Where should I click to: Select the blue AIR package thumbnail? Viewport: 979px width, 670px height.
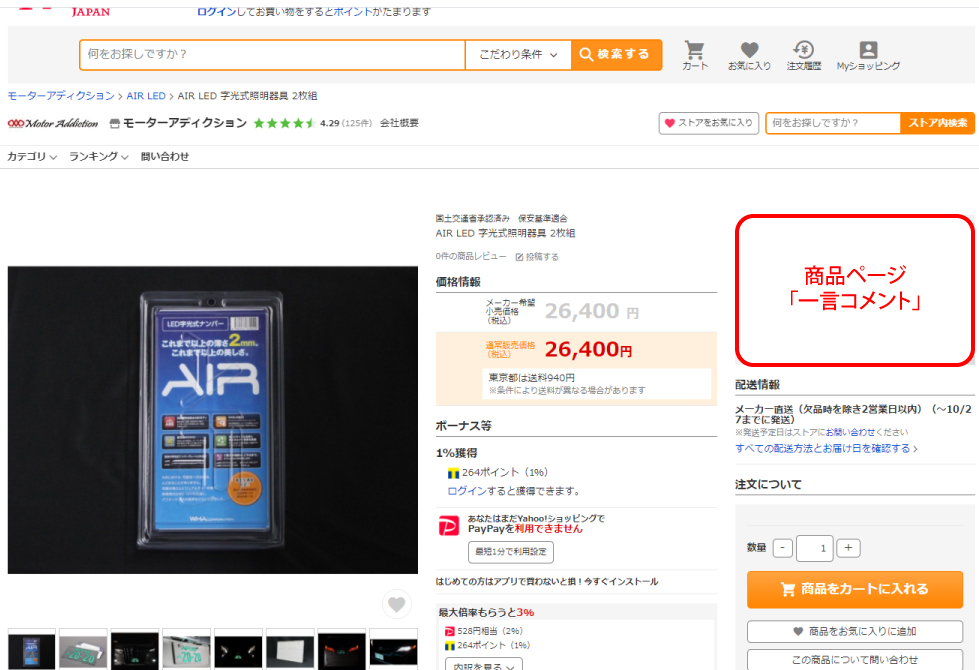31,650
